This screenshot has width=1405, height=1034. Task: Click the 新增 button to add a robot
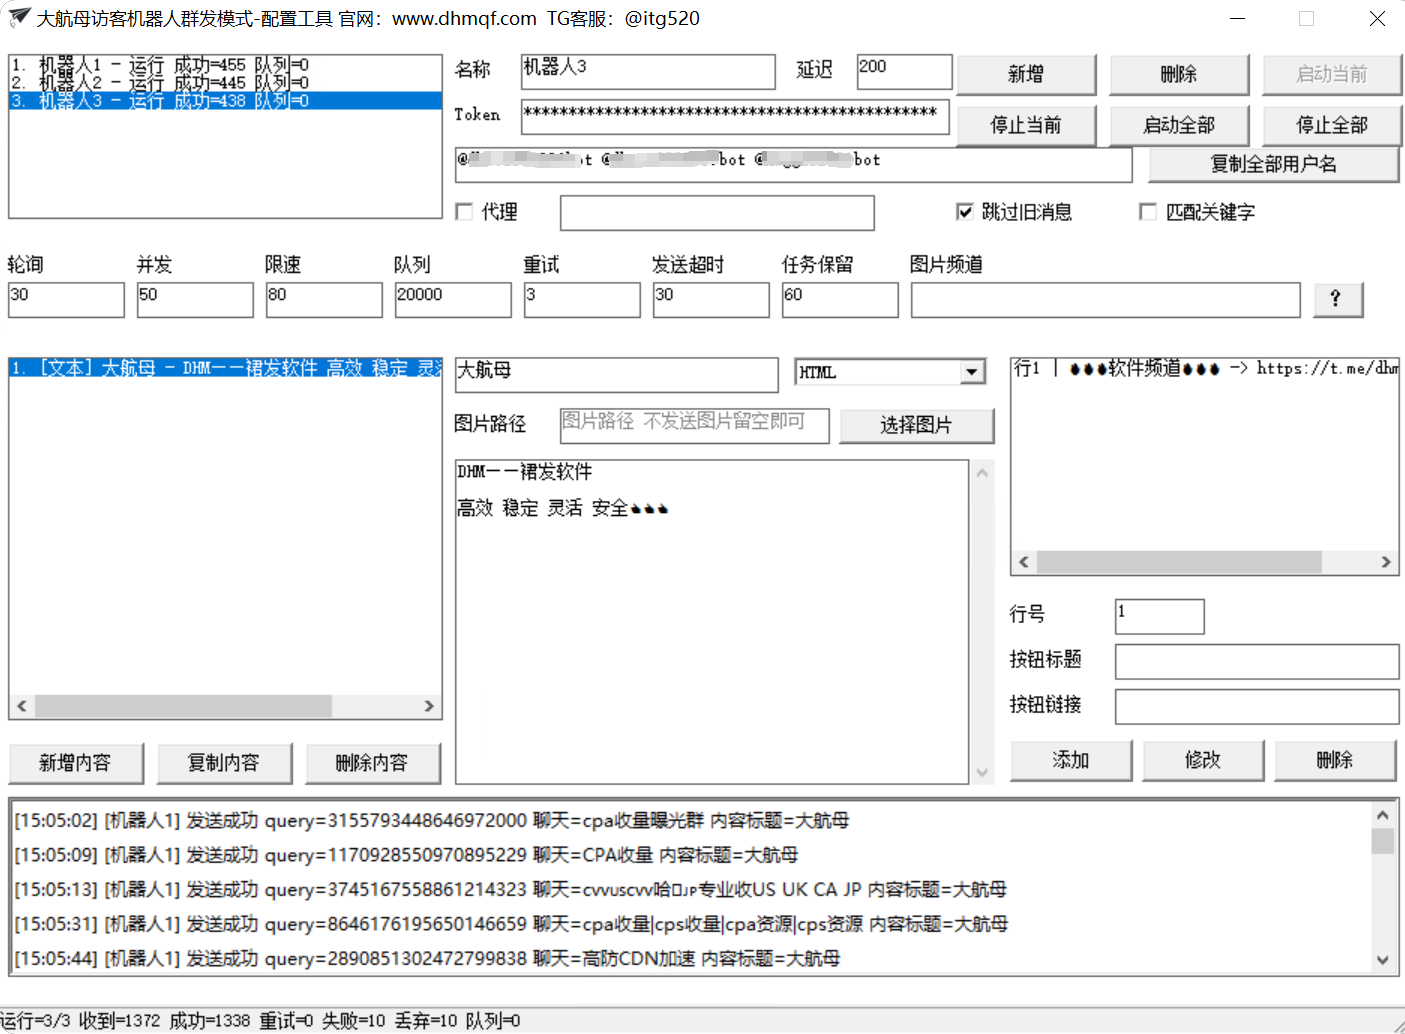1026,74
